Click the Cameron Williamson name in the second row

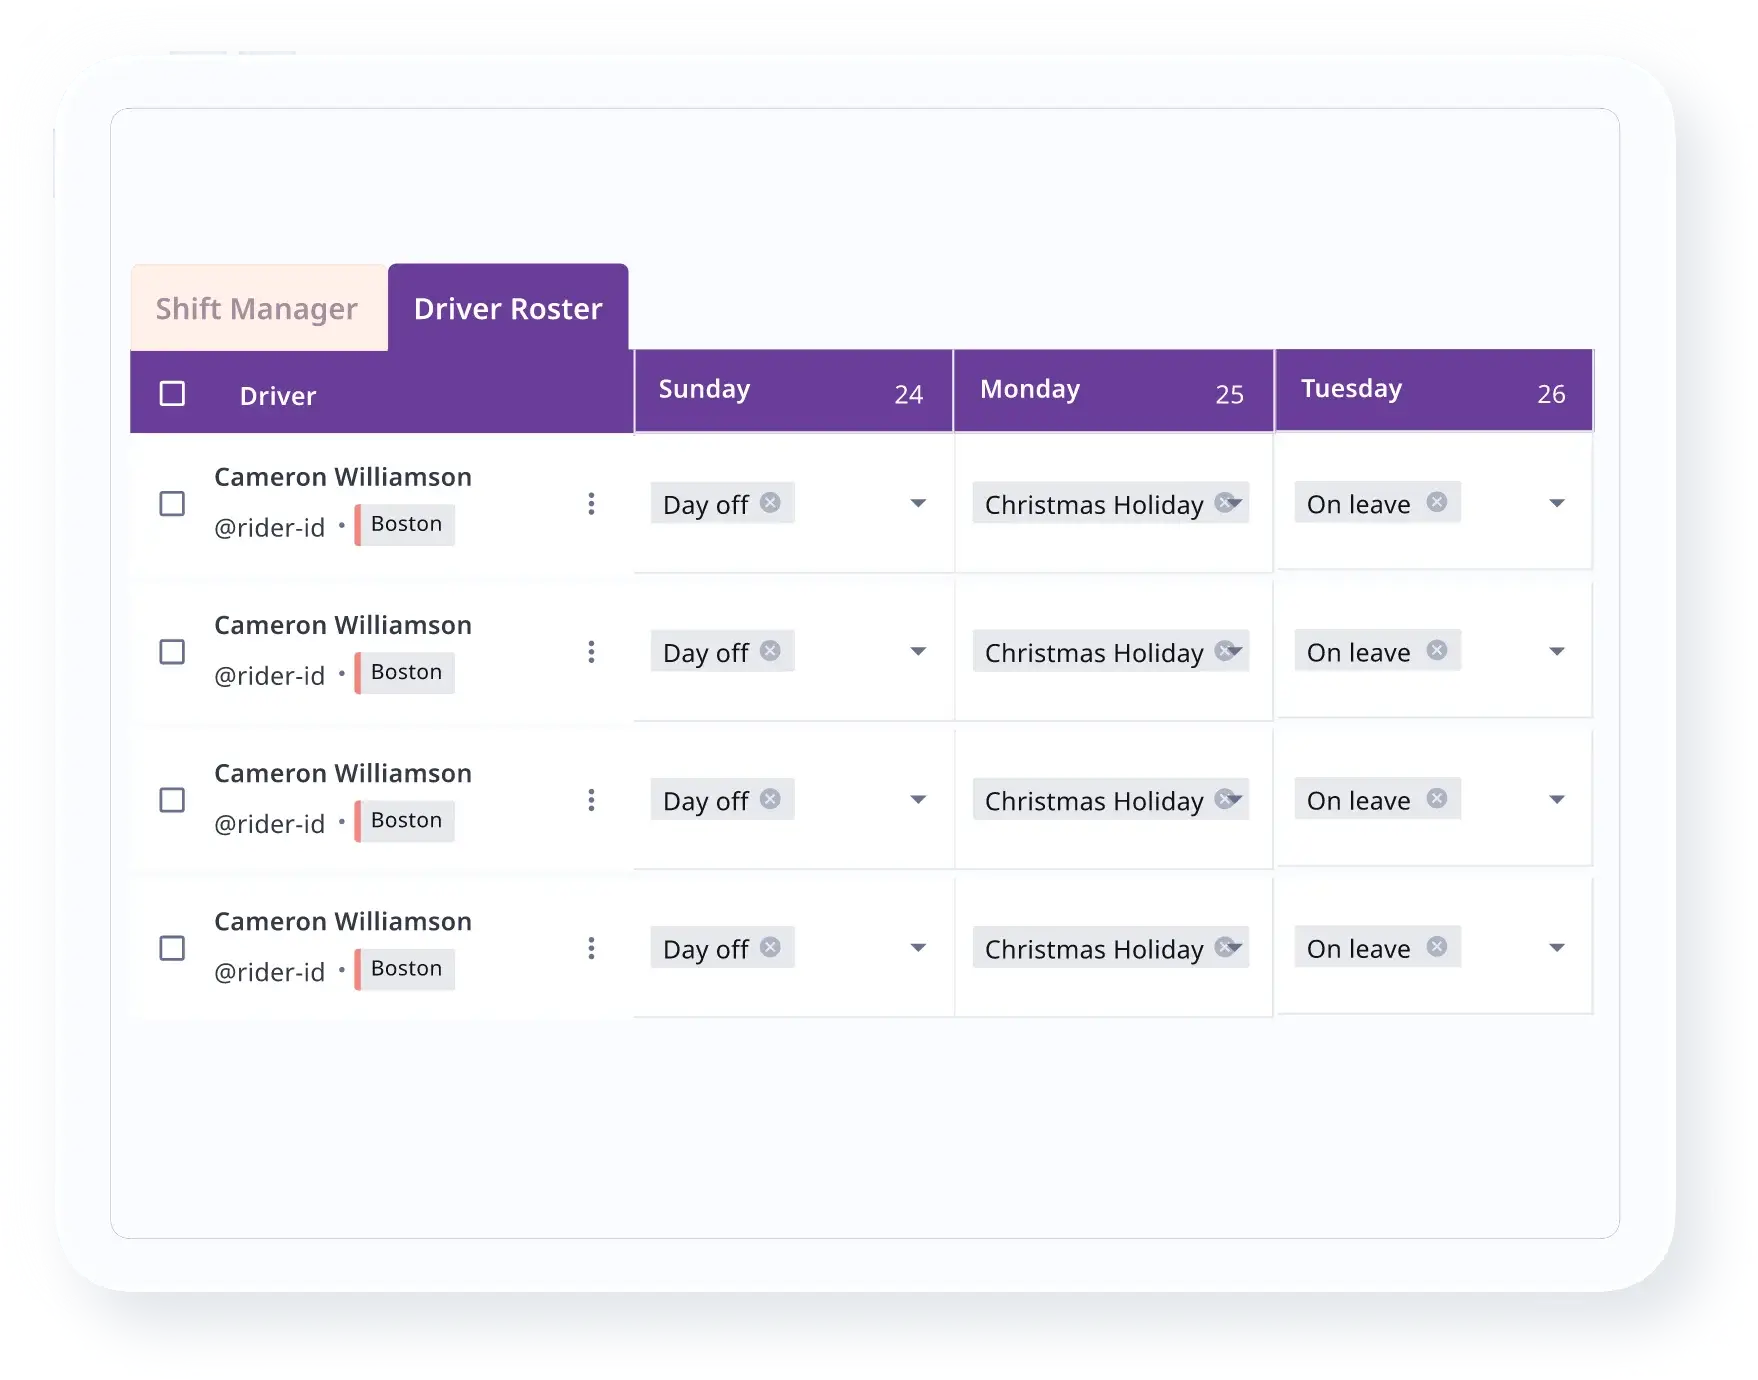343,625
